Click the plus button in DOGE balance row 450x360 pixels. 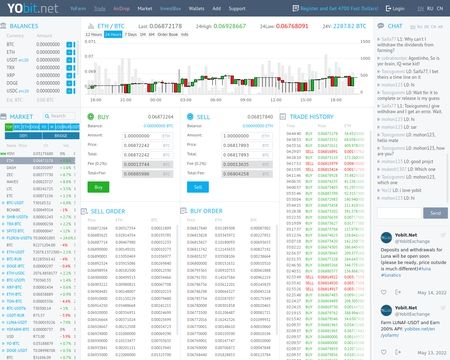click(x=69, y=83)
